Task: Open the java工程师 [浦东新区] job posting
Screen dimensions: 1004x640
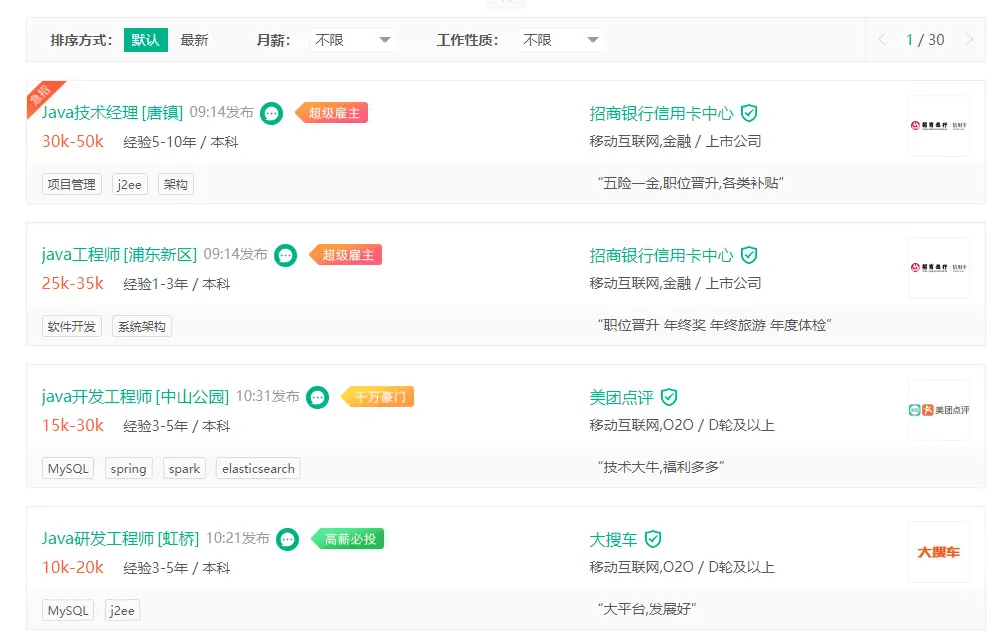Action: [120, 255]
